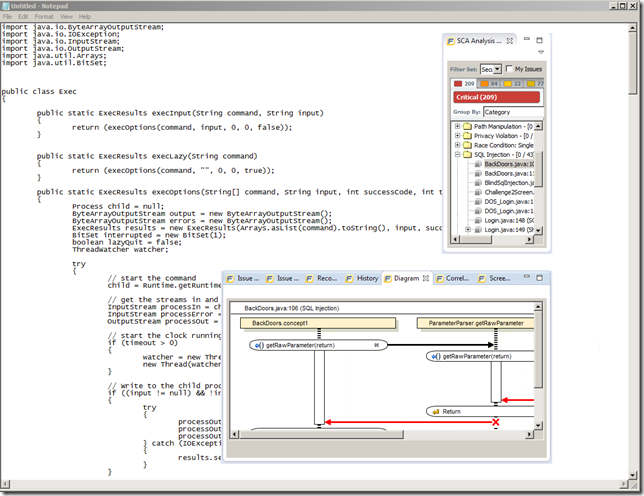Enable the My Issues checkbox
The width and height of the screenshot is (644, 496).
click(508, 69)
